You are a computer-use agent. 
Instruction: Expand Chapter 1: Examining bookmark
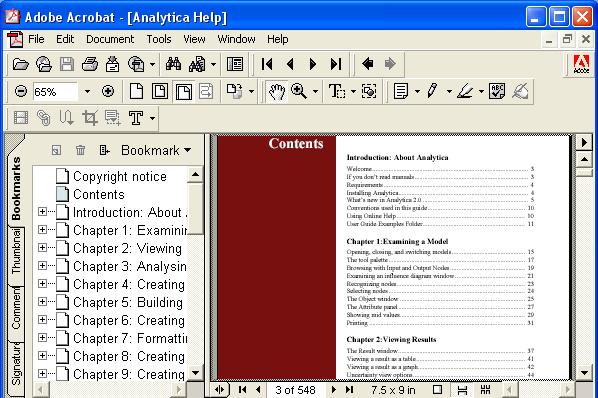tap(42, 229)
